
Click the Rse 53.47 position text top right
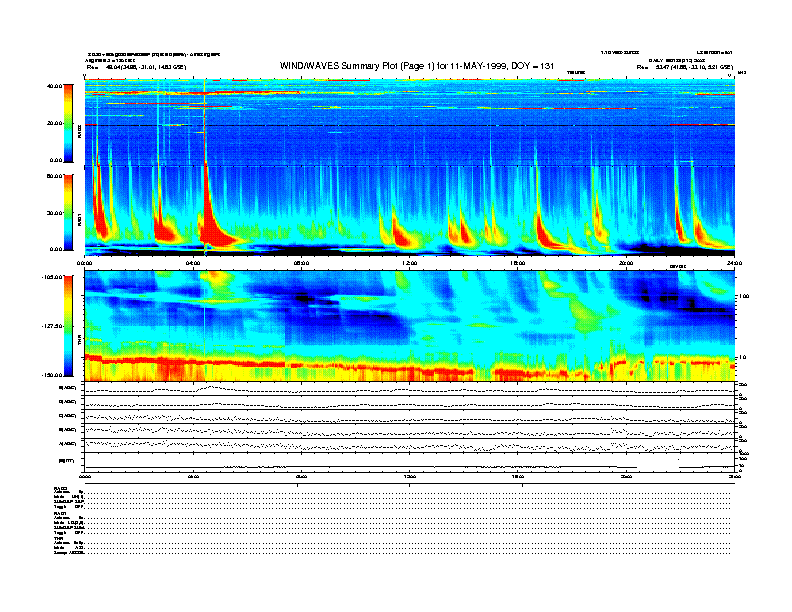click(685, 67)
